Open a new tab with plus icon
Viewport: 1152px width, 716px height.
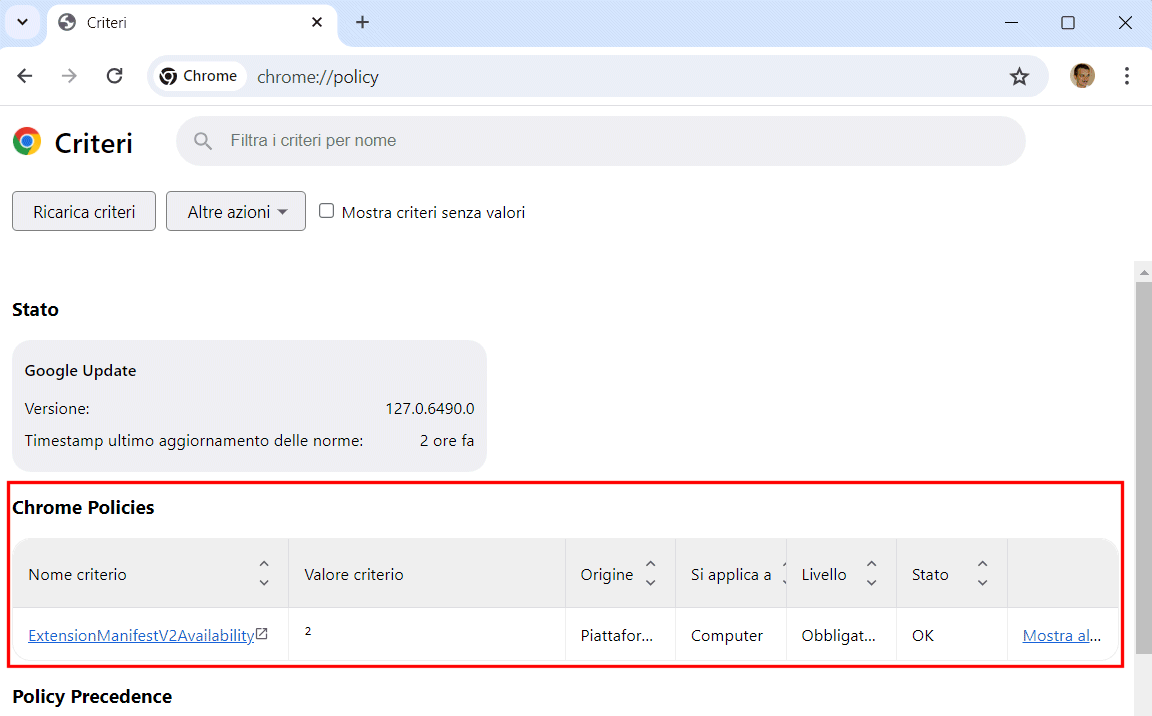click(x=362, y=22)
